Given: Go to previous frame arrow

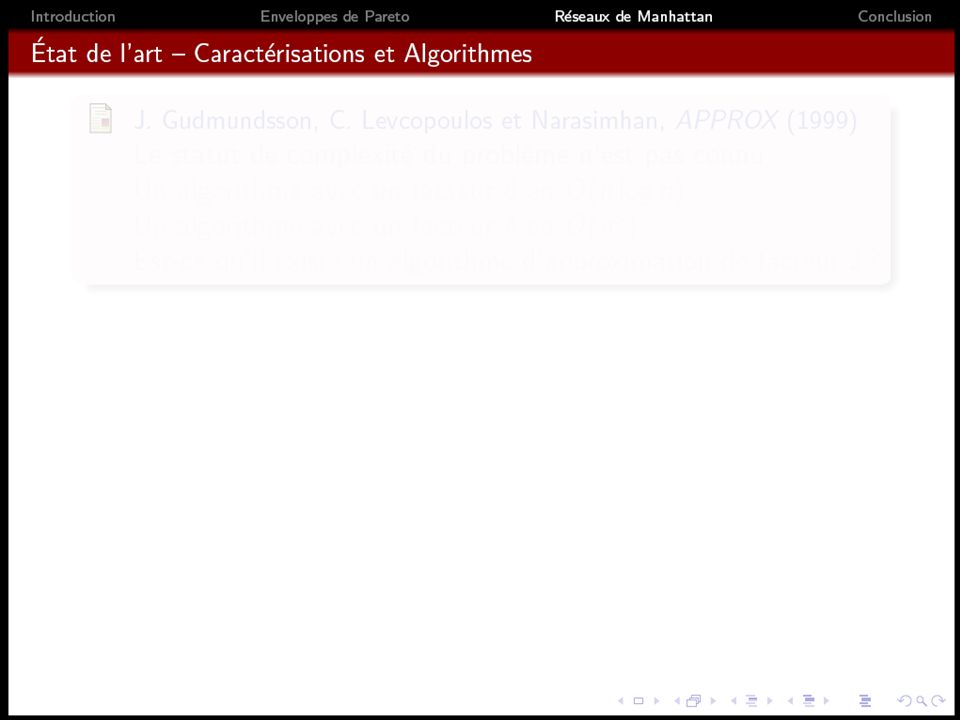Looking at the screenshot, I should (x=677, y=701).
